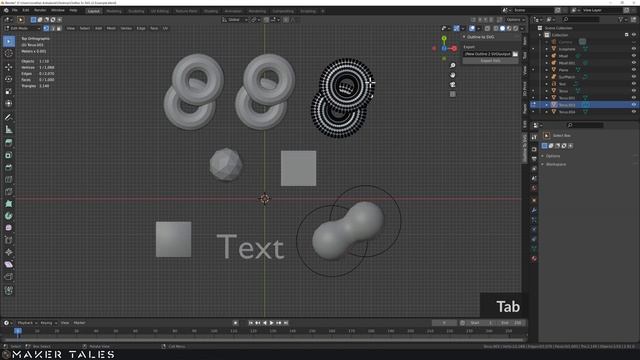Click the outliner search field
This screenshot has height=360, width=640.
pyautogui.click(x=581, y=20)
